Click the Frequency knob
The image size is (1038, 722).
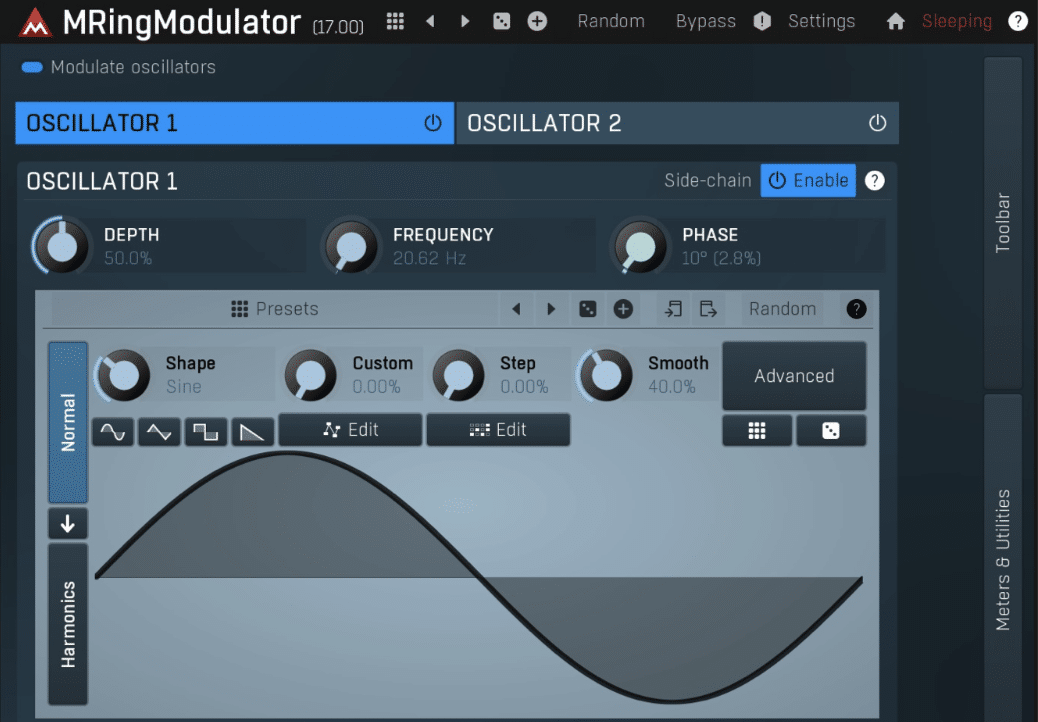351,246
